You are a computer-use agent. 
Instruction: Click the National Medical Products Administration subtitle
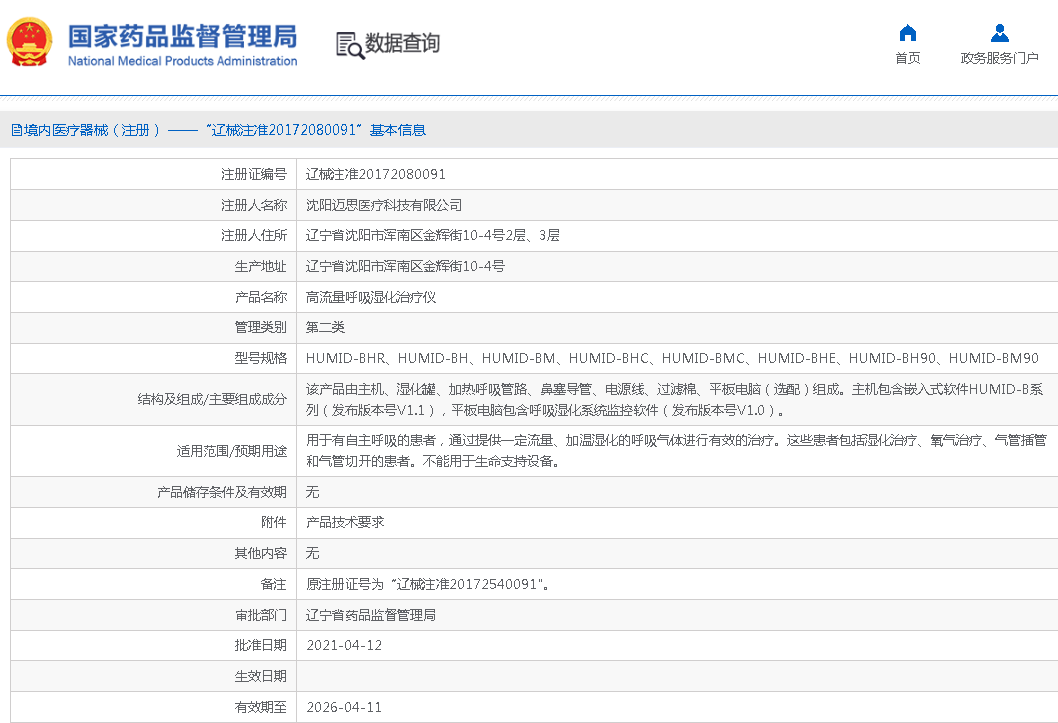[x=182, y=61]
